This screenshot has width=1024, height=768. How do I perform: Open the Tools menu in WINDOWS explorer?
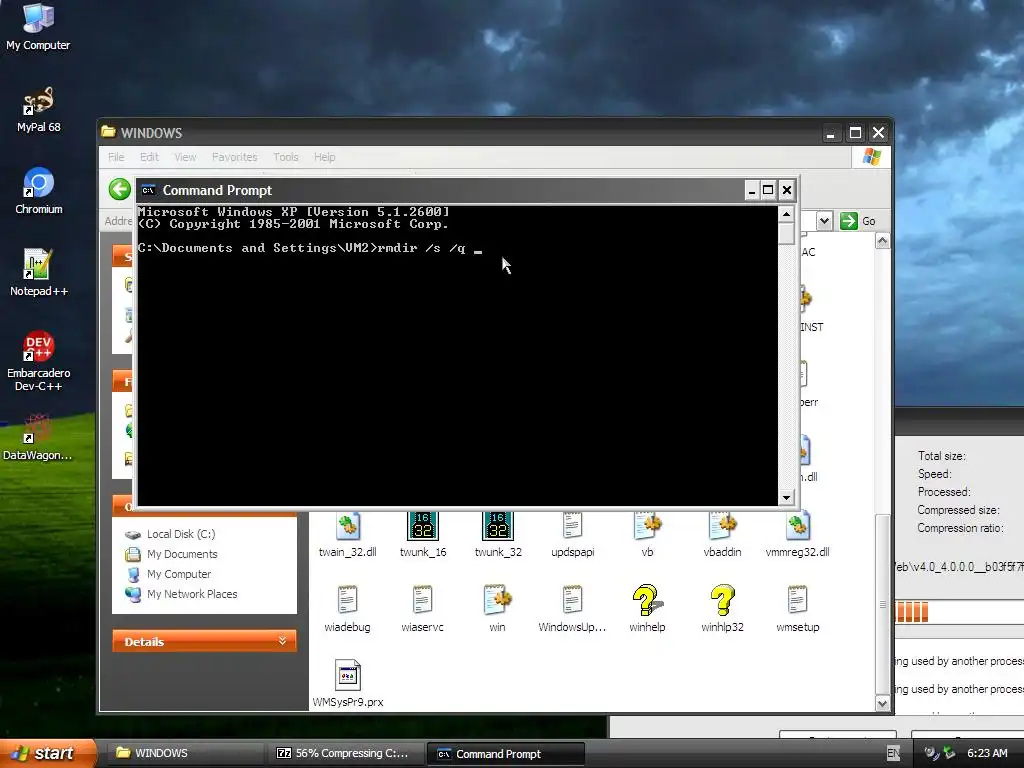tap(285, 157)
